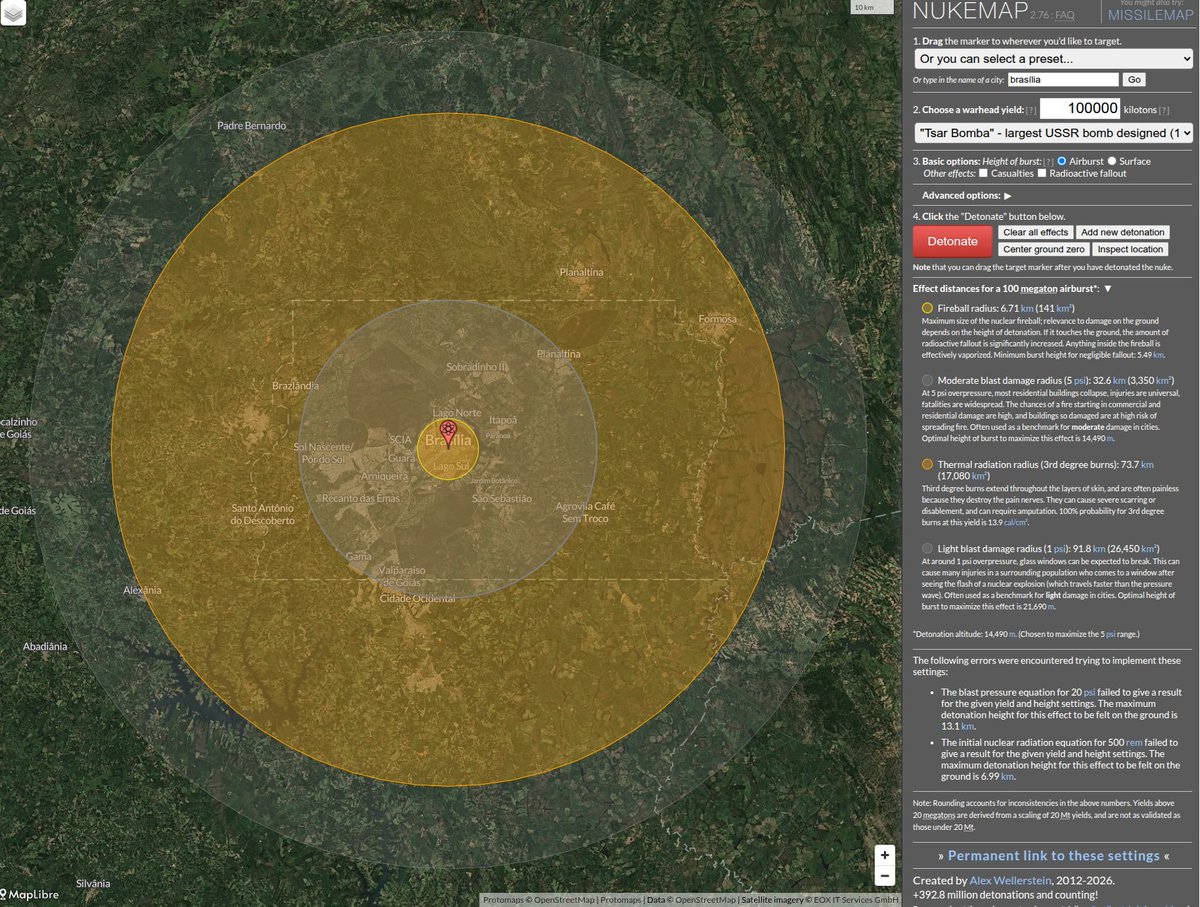Screen dimensions: 1200x907
Task: Click the 'Brazlândia' map label
Action: coord(296,385)
